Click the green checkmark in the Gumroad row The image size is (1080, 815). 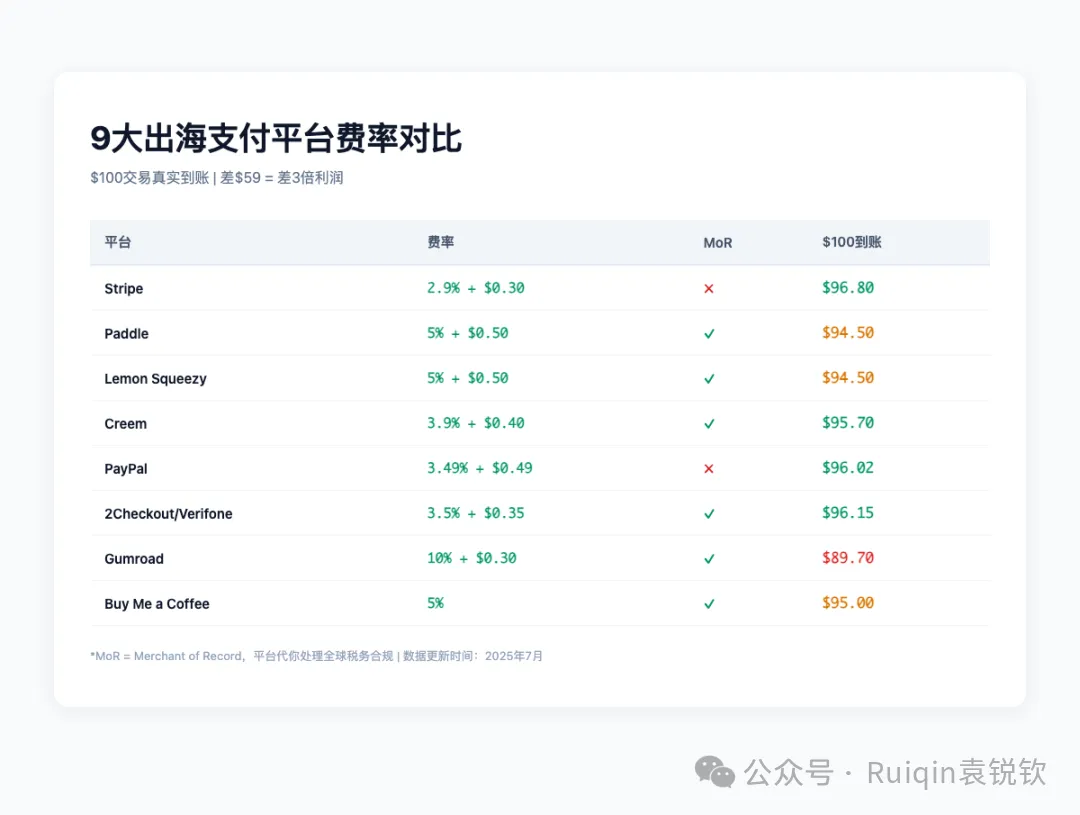[709, 559]
